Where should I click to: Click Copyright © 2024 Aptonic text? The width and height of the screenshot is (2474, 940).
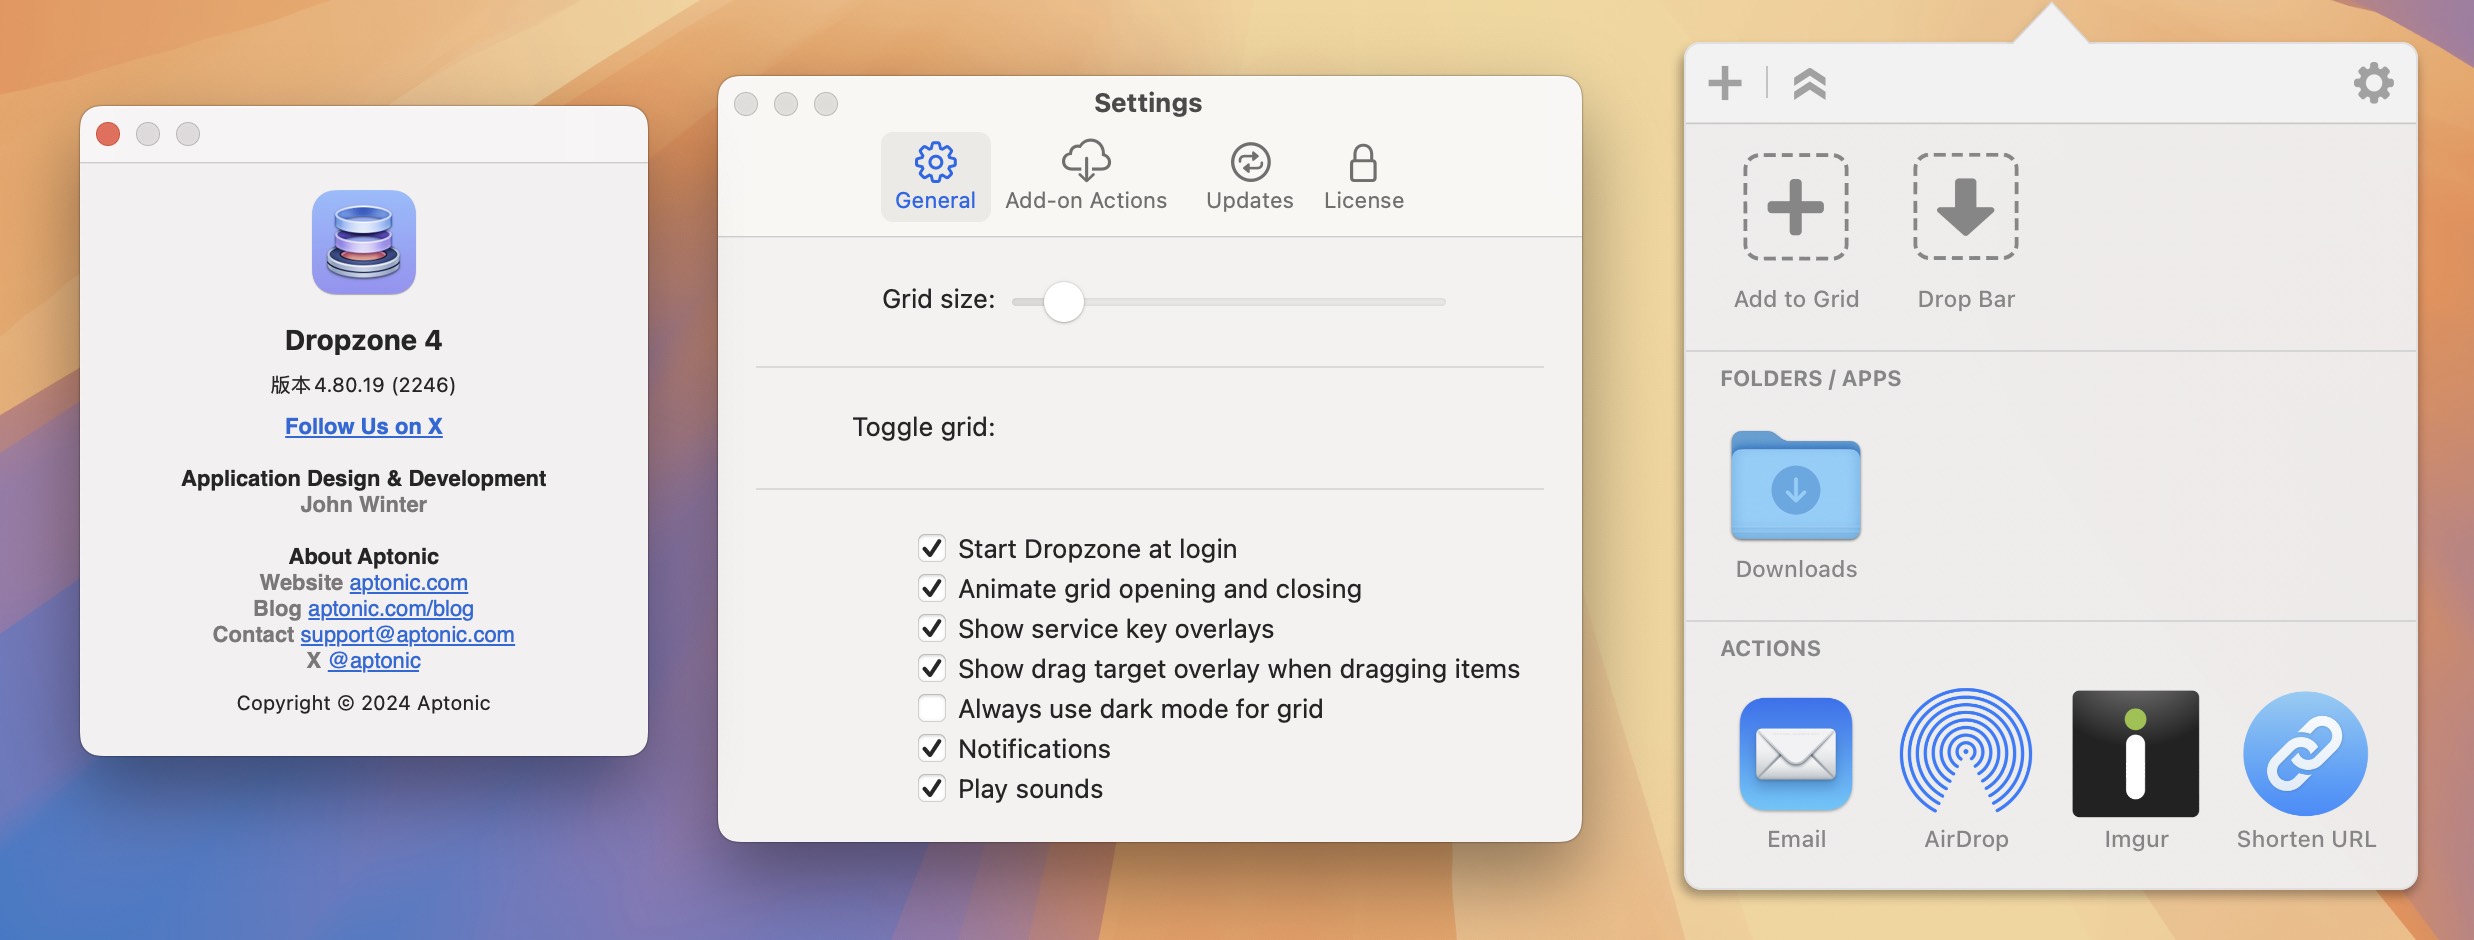click(x=364, y=703)
